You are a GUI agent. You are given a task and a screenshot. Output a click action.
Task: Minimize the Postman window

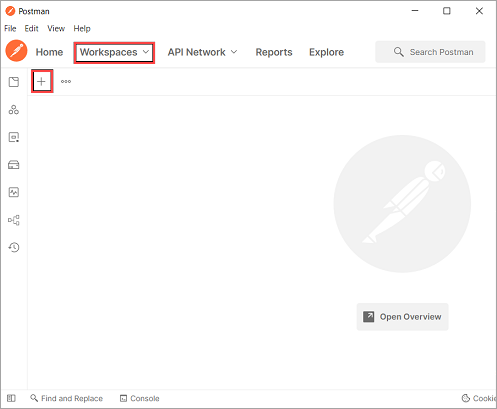pos(415,11)
